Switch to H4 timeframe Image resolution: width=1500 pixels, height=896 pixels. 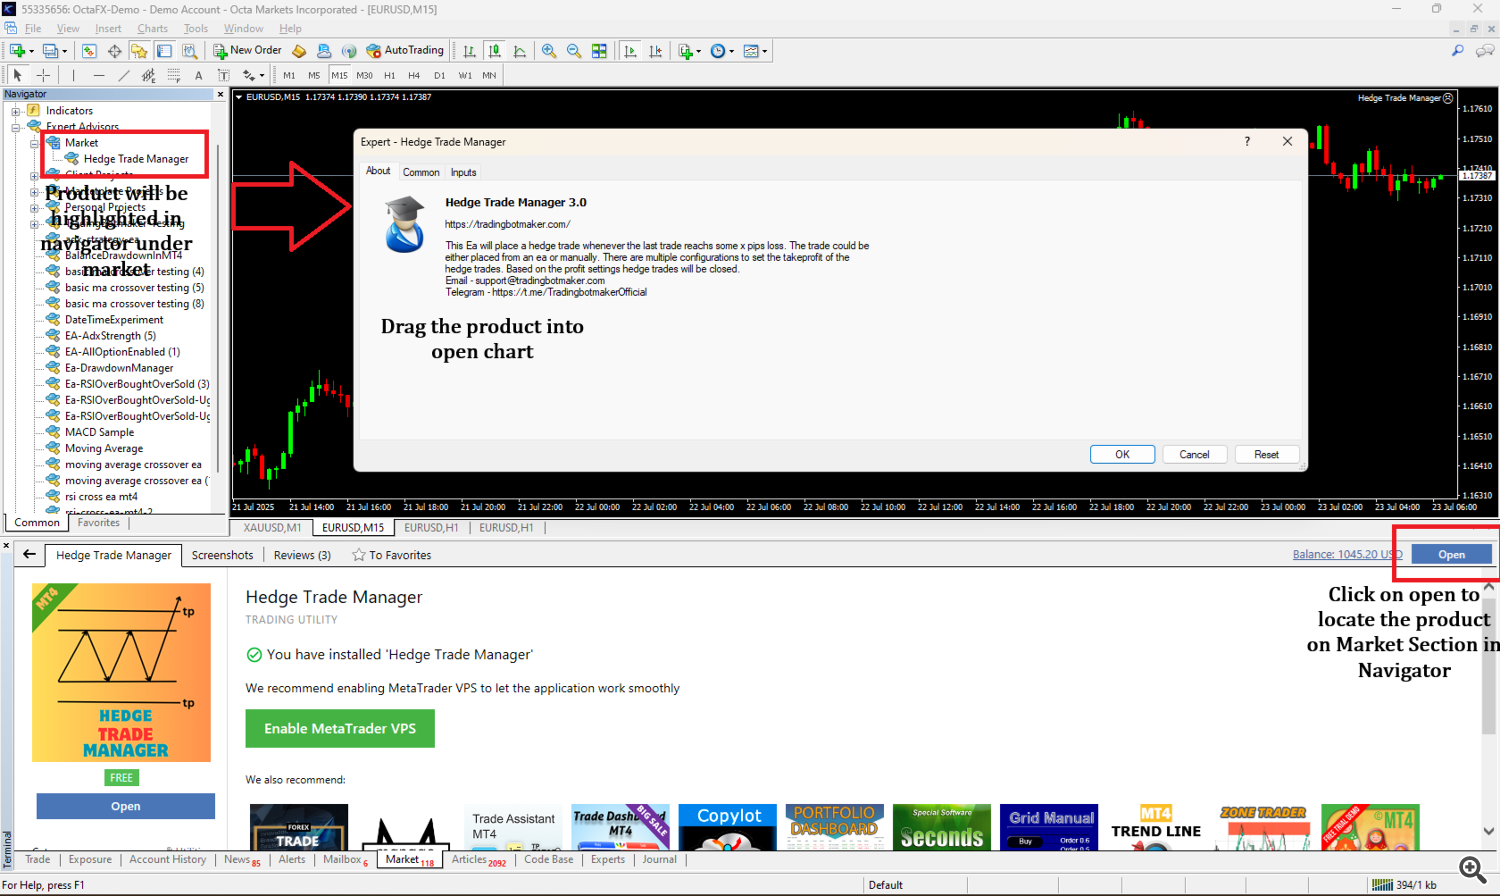click(414, 75)
